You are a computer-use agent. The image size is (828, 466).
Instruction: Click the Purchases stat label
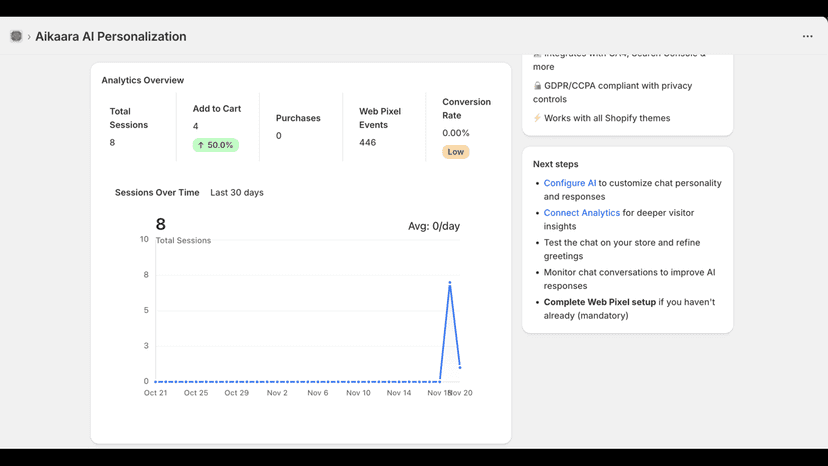click(298, 118)
